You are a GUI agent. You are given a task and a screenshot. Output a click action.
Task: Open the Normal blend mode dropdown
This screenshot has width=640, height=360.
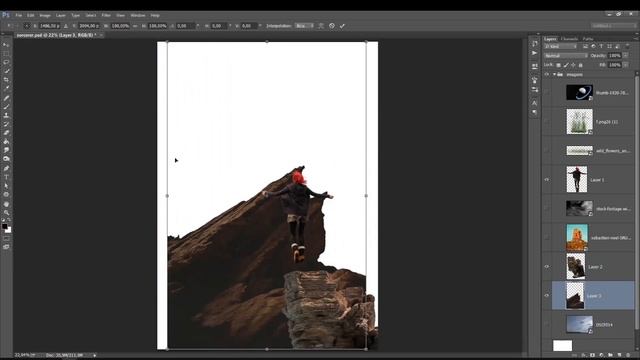[x=566, y=56]
